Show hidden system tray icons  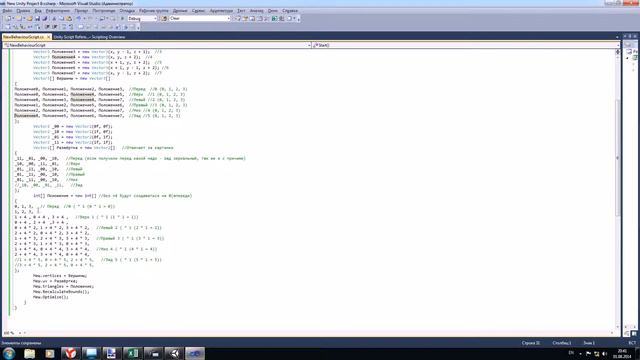click(580, 353)
